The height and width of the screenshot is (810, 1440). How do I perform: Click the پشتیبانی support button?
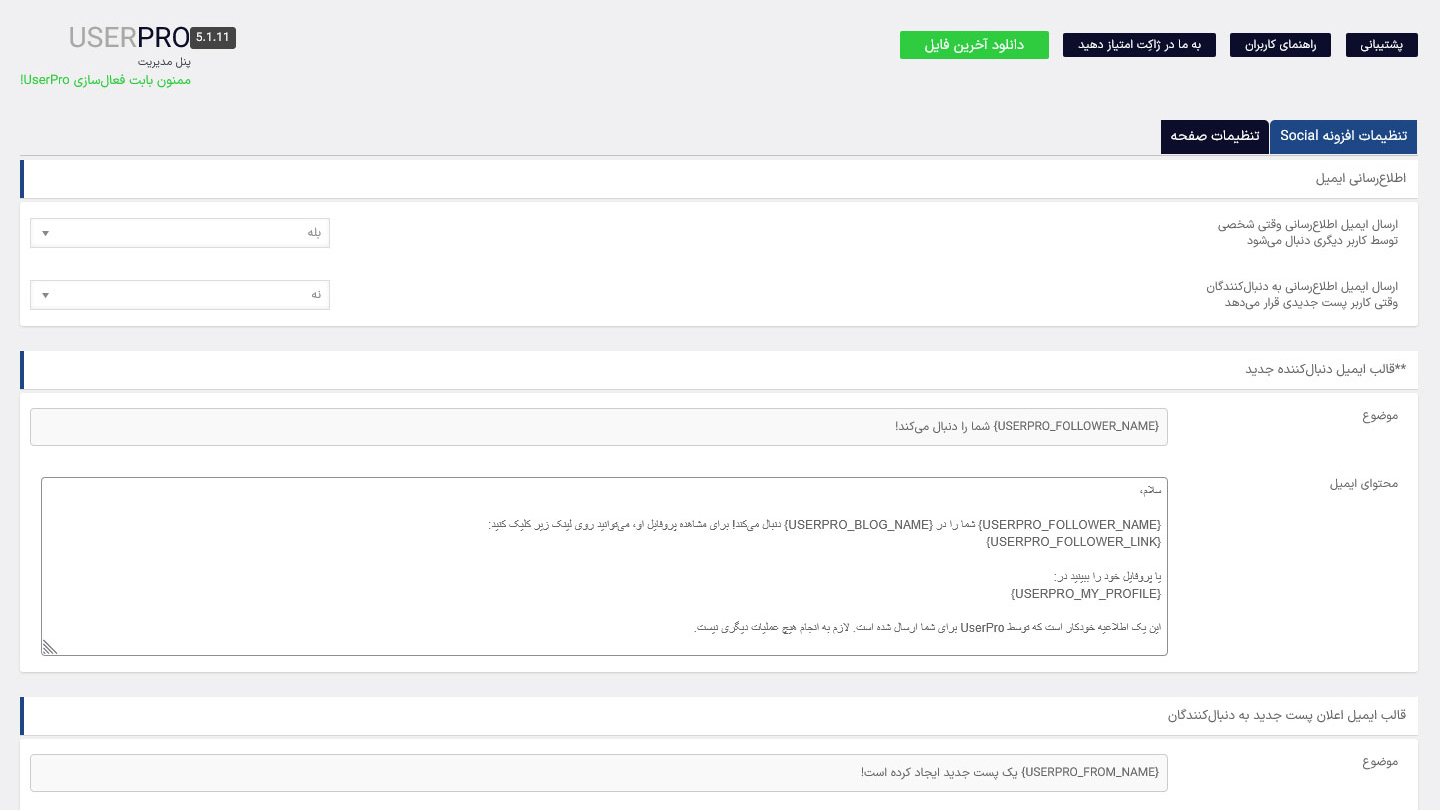1381,45
